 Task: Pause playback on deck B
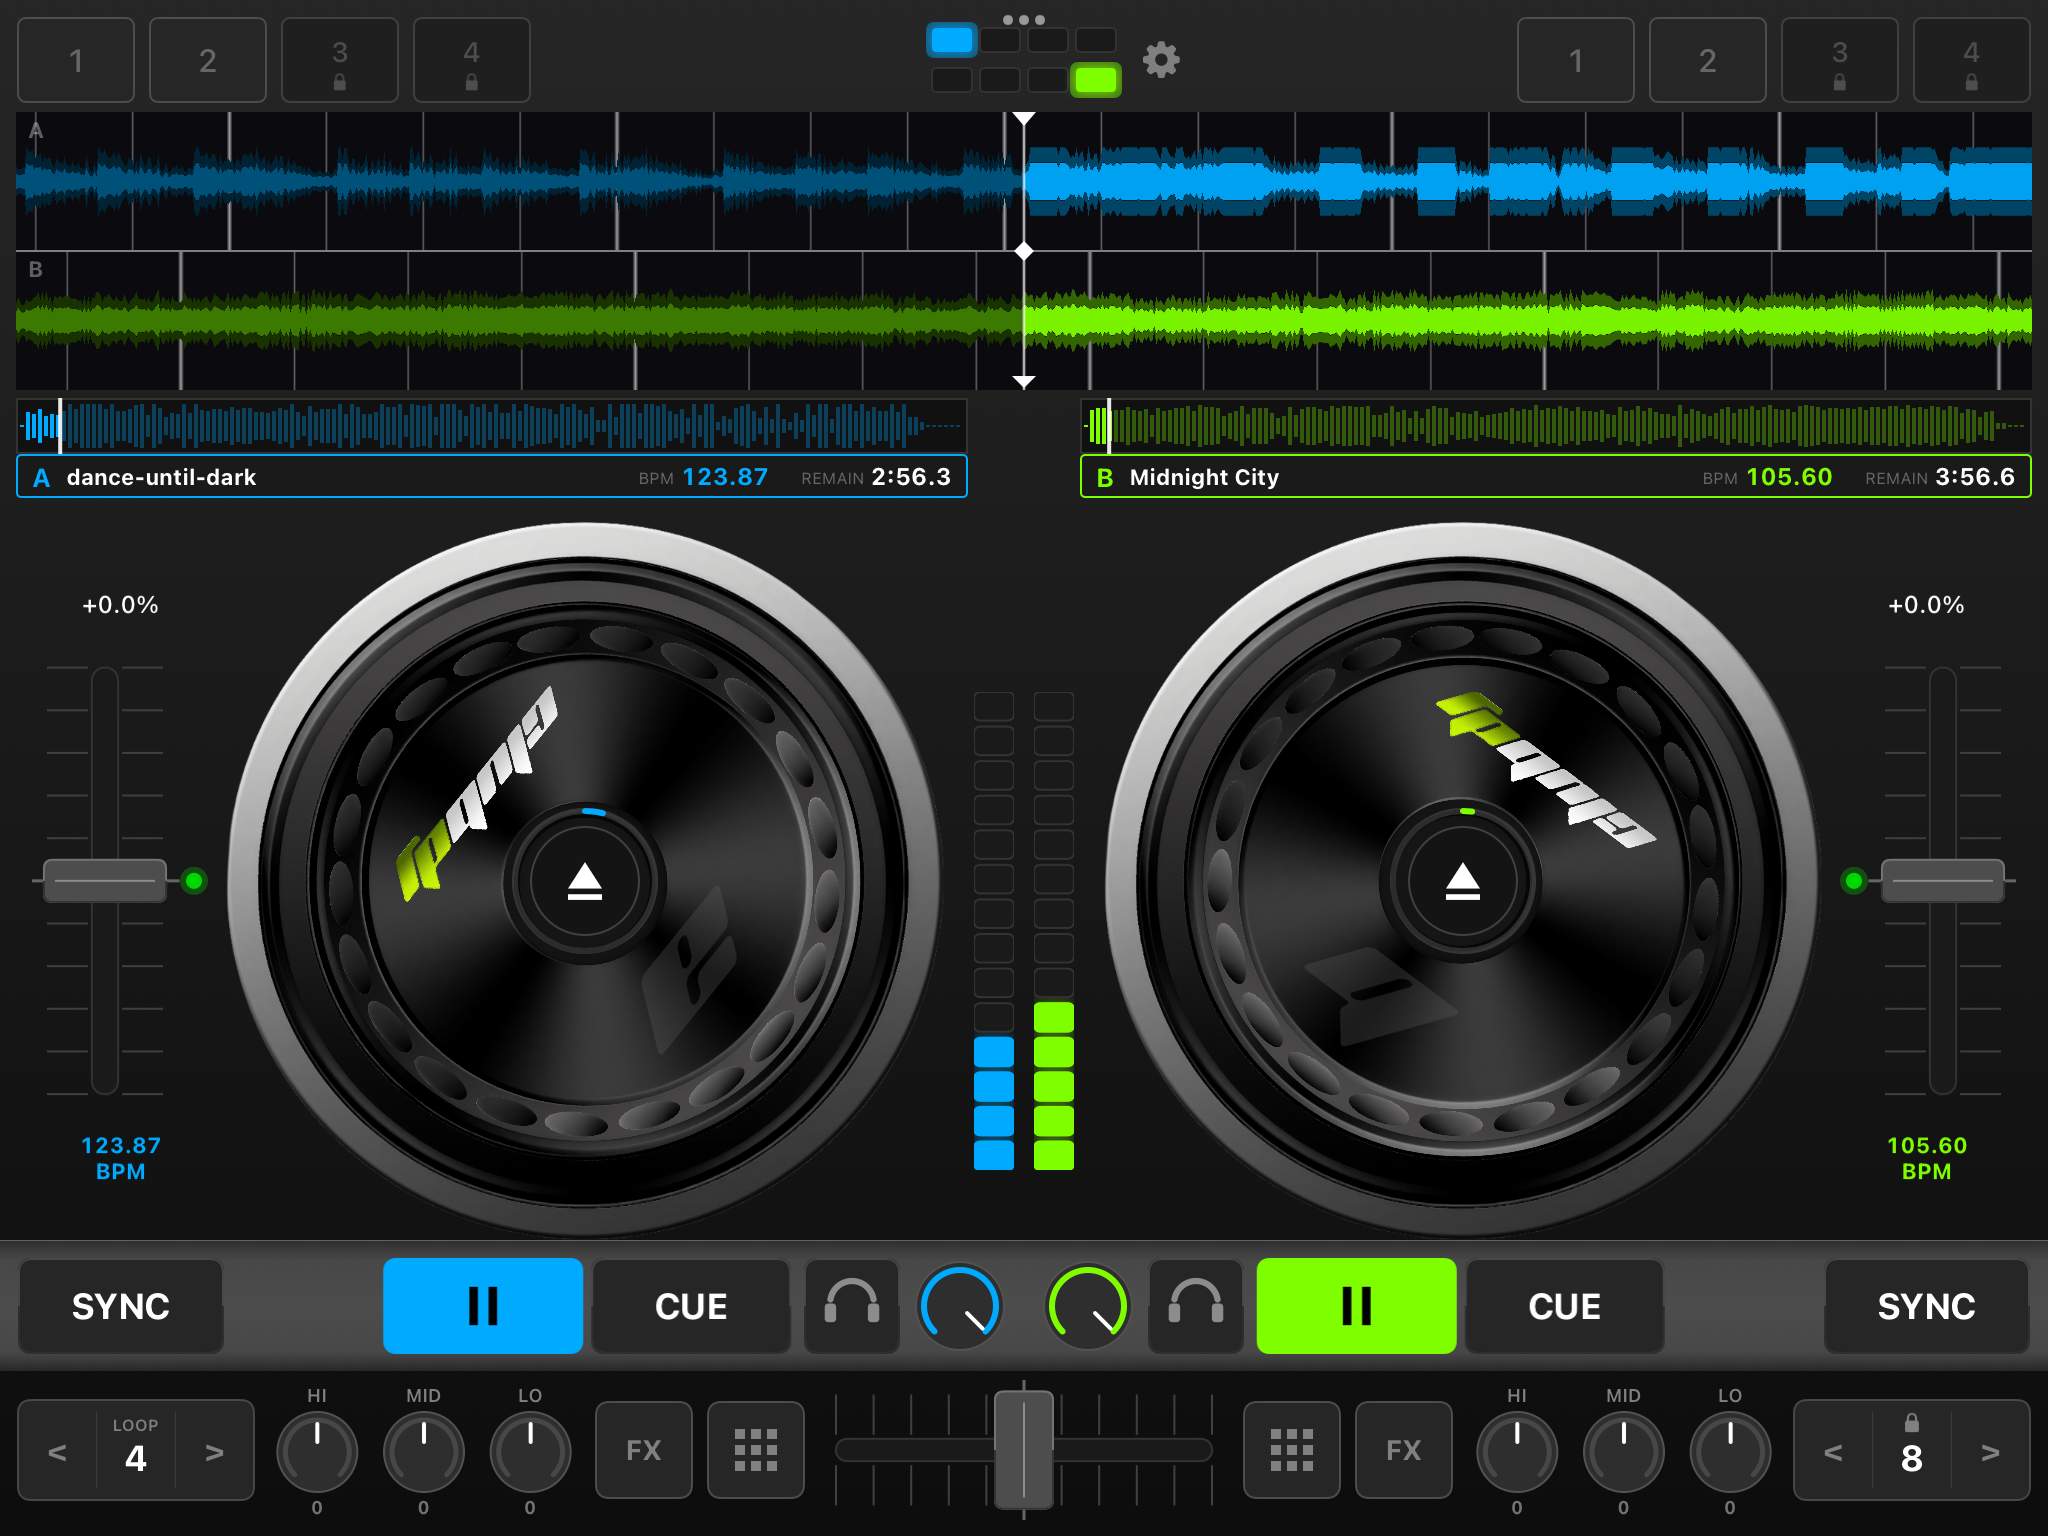(1356, 1306)
